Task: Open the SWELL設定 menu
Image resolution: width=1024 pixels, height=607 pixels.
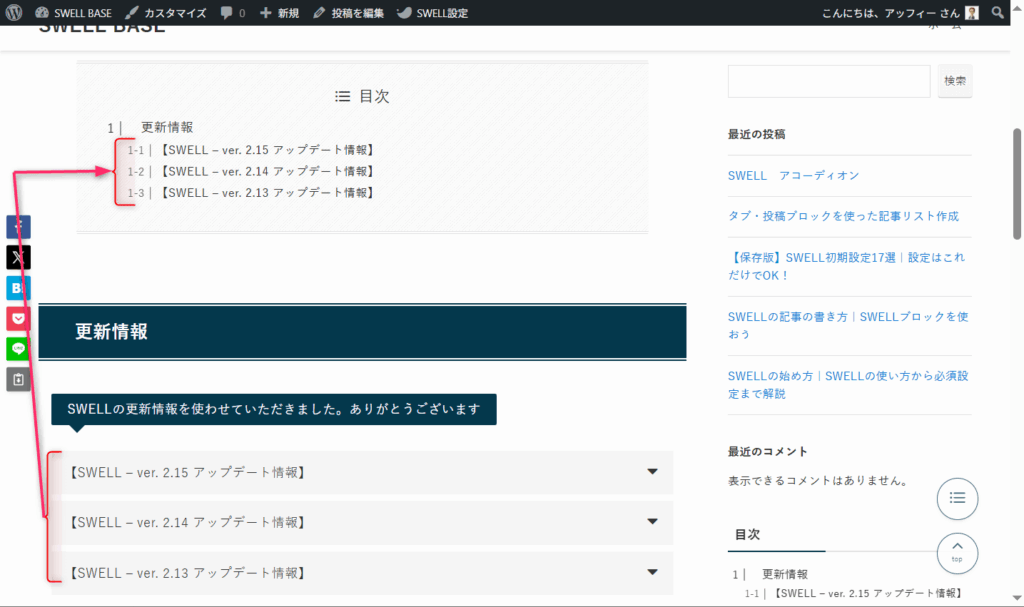Action: point(432,12)
